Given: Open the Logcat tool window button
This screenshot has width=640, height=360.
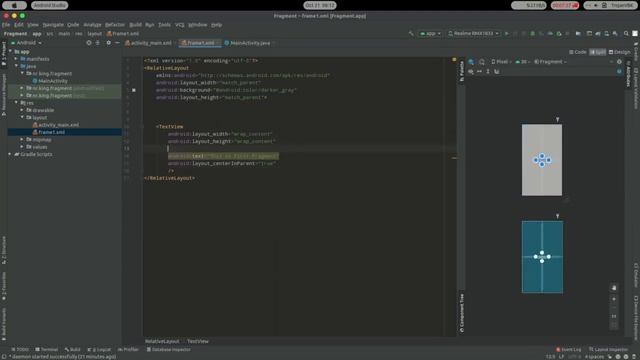Looking at the screenshot, I should tap(99, 350).
